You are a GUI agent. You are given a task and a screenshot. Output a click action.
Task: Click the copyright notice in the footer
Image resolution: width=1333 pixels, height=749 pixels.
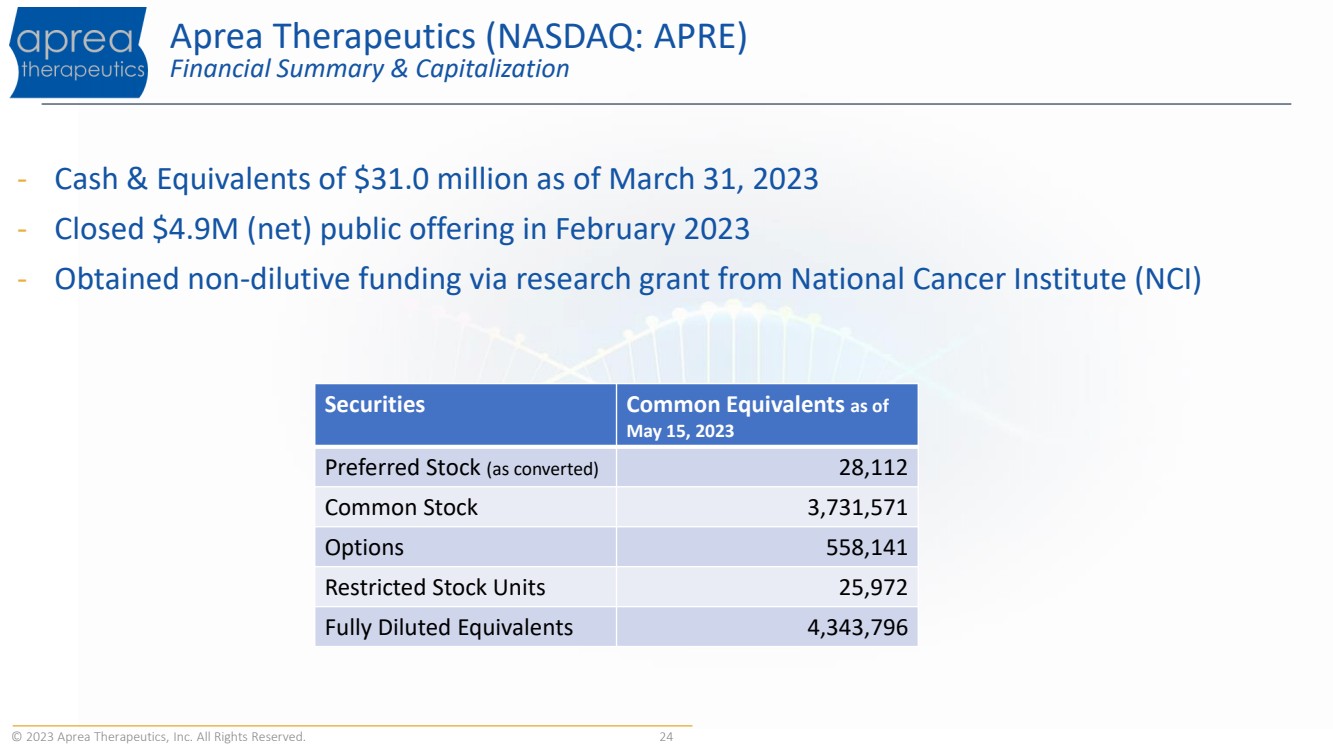[x=159, y=738]
